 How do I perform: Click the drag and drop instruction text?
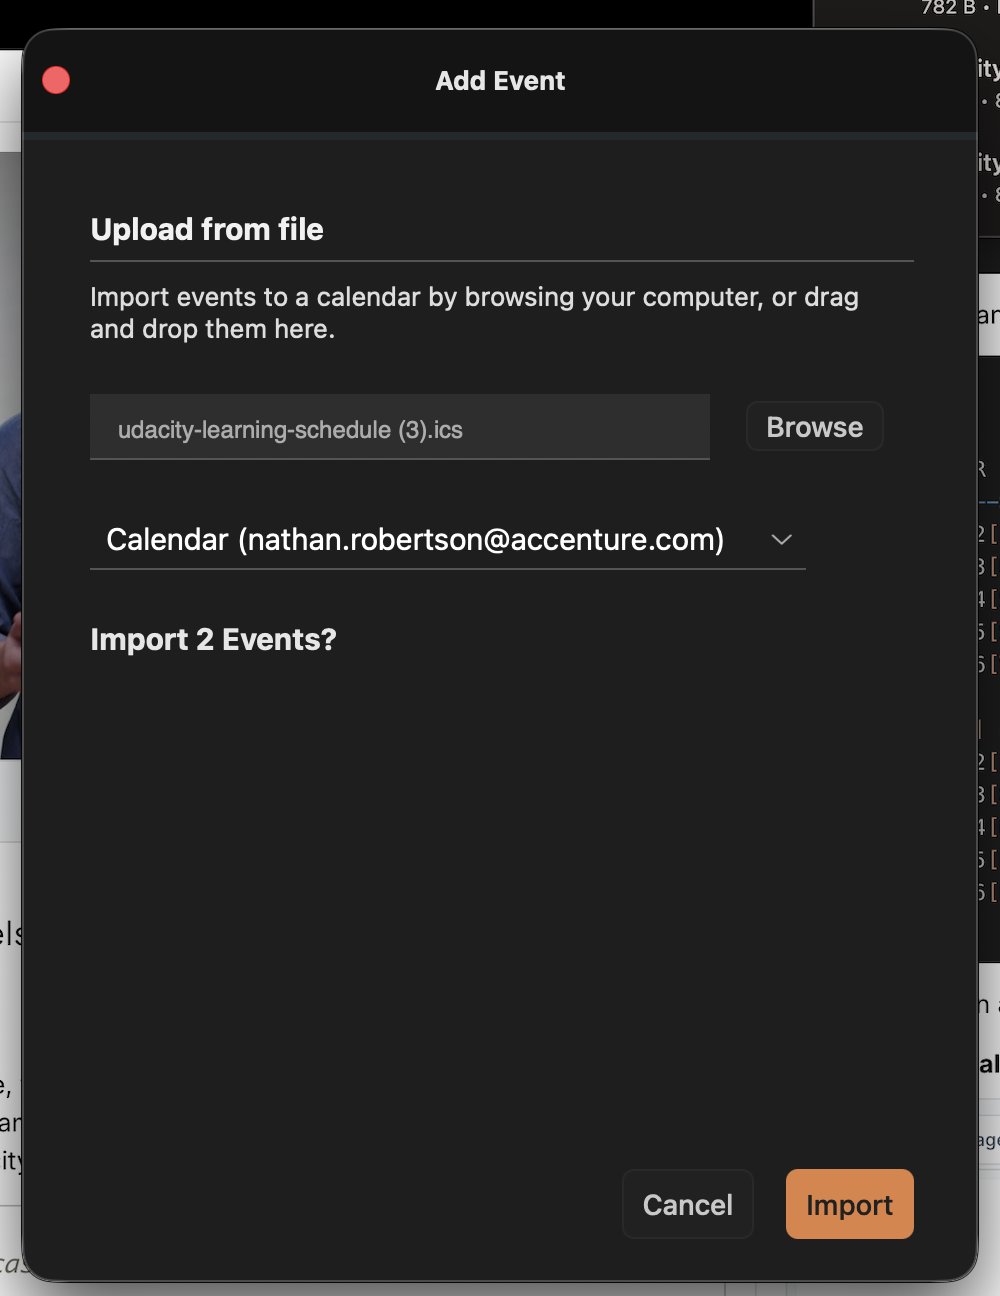point(474,313)
